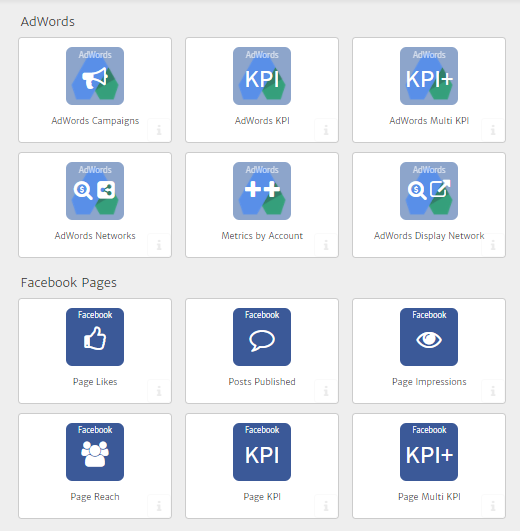Show info for Page Multi KPI widget

point(493,506)
